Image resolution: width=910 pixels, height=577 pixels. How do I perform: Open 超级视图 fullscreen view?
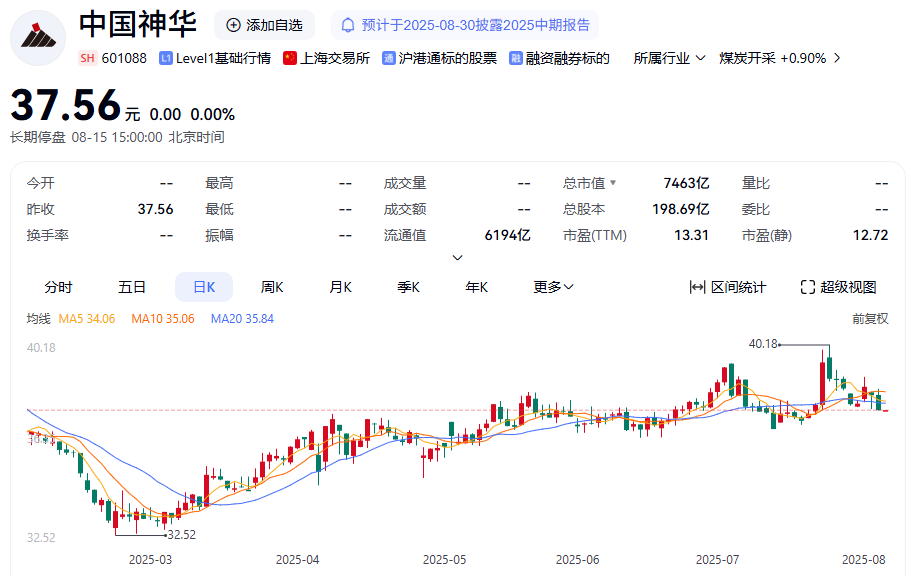tap(838, 287)
